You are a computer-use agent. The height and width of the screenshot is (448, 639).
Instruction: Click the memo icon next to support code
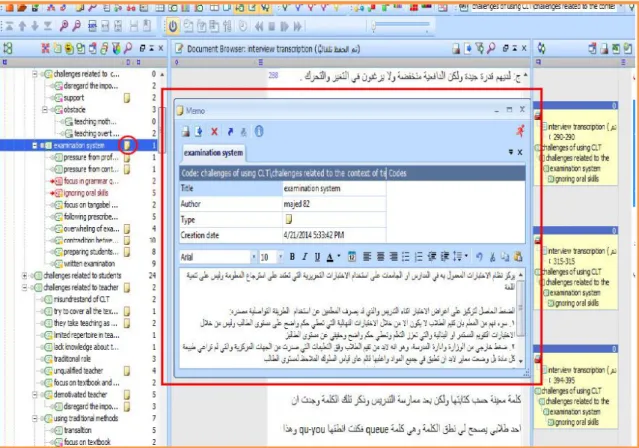coord(127,98)
